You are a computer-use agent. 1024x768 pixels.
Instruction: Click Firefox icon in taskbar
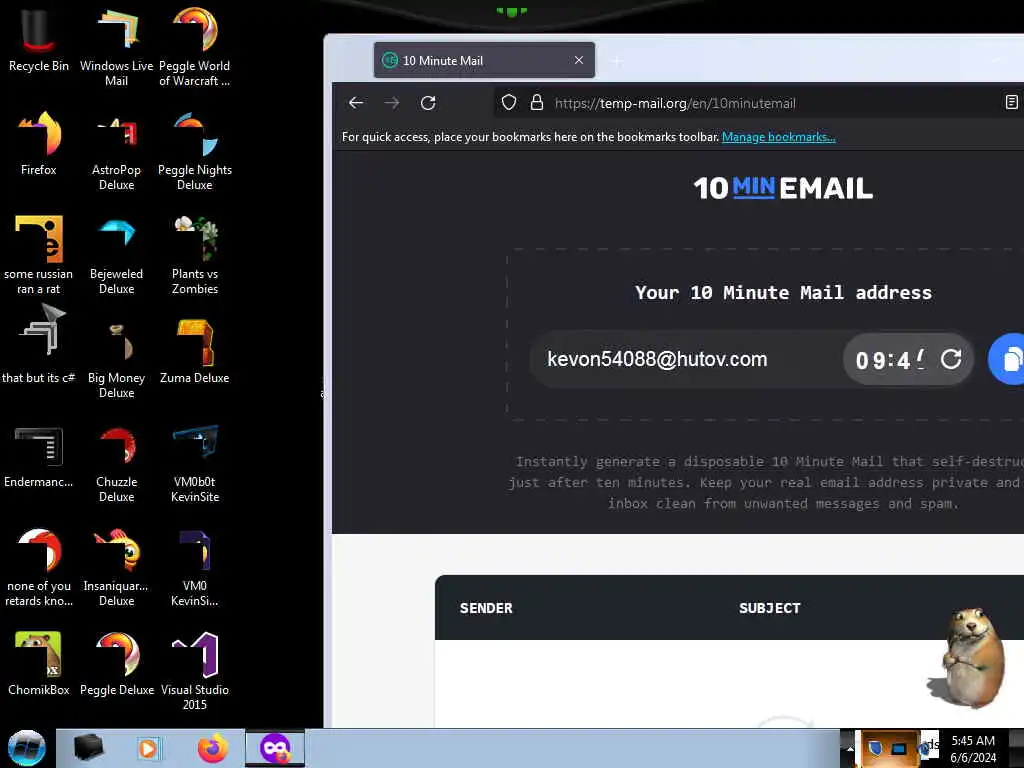[x=213, y=748]
